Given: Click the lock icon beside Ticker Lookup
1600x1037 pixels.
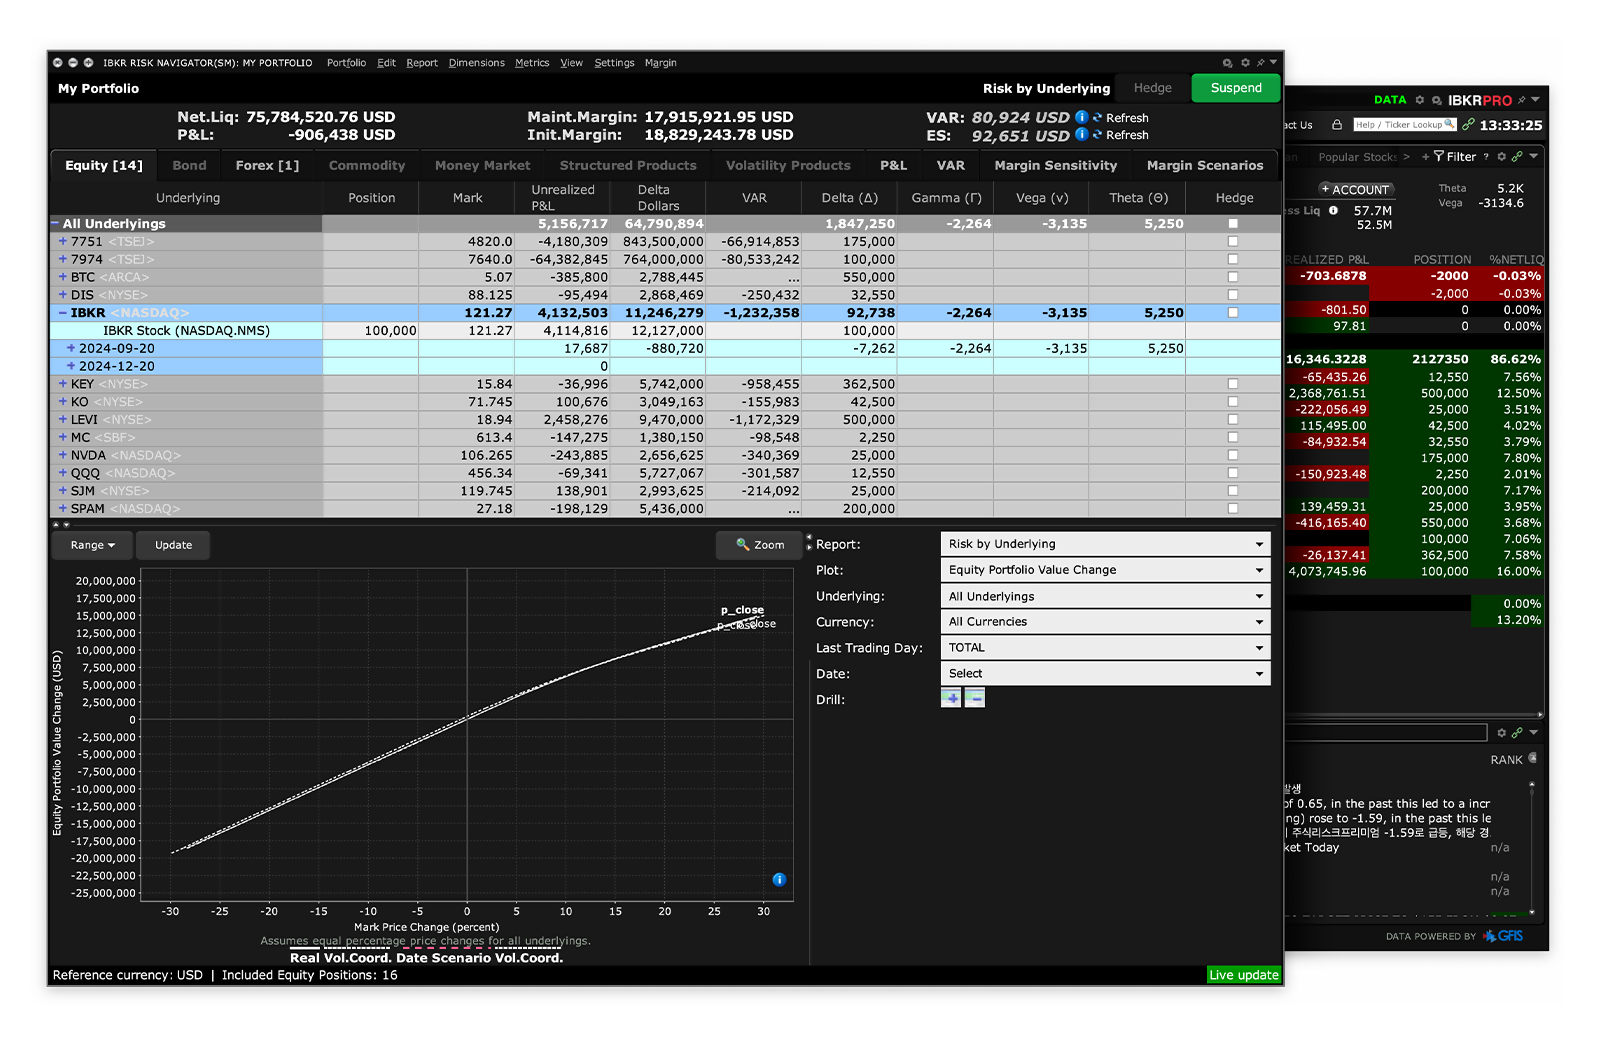Looking at the screenshot, I should 1337,125.
